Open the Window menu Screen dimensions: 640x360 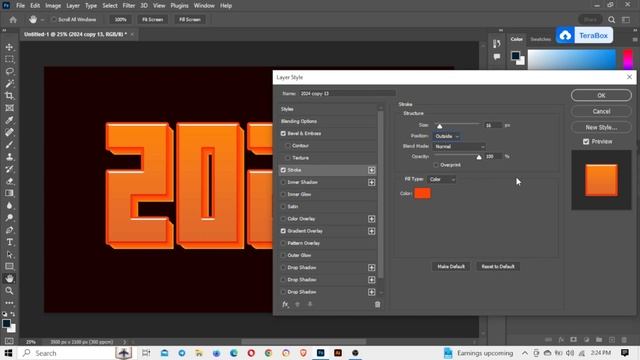tap(204, 6)
